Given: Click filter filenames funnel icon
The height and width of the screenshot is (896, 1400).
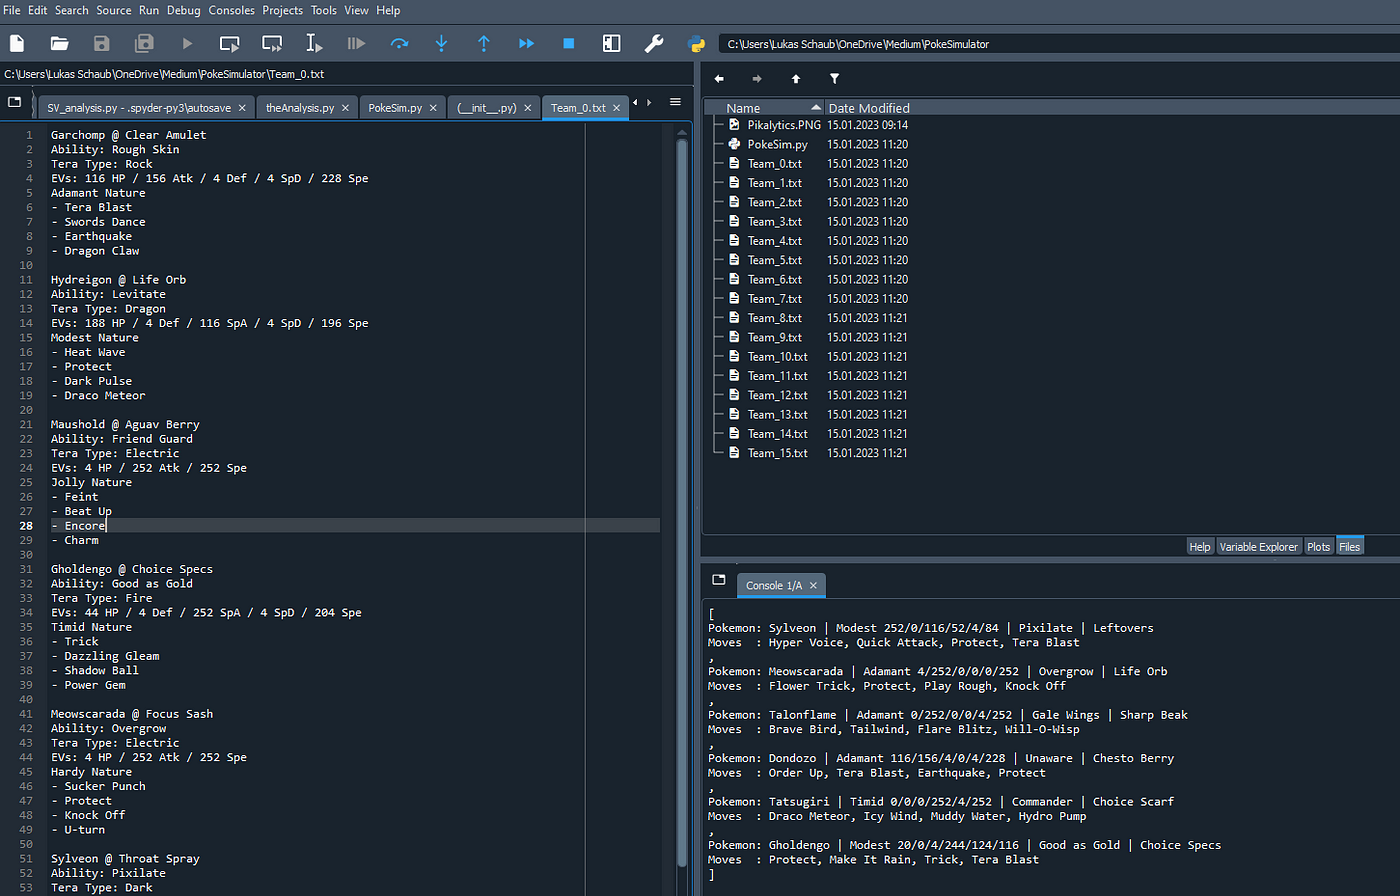Looking at the screenshot, I should point(834,78).
